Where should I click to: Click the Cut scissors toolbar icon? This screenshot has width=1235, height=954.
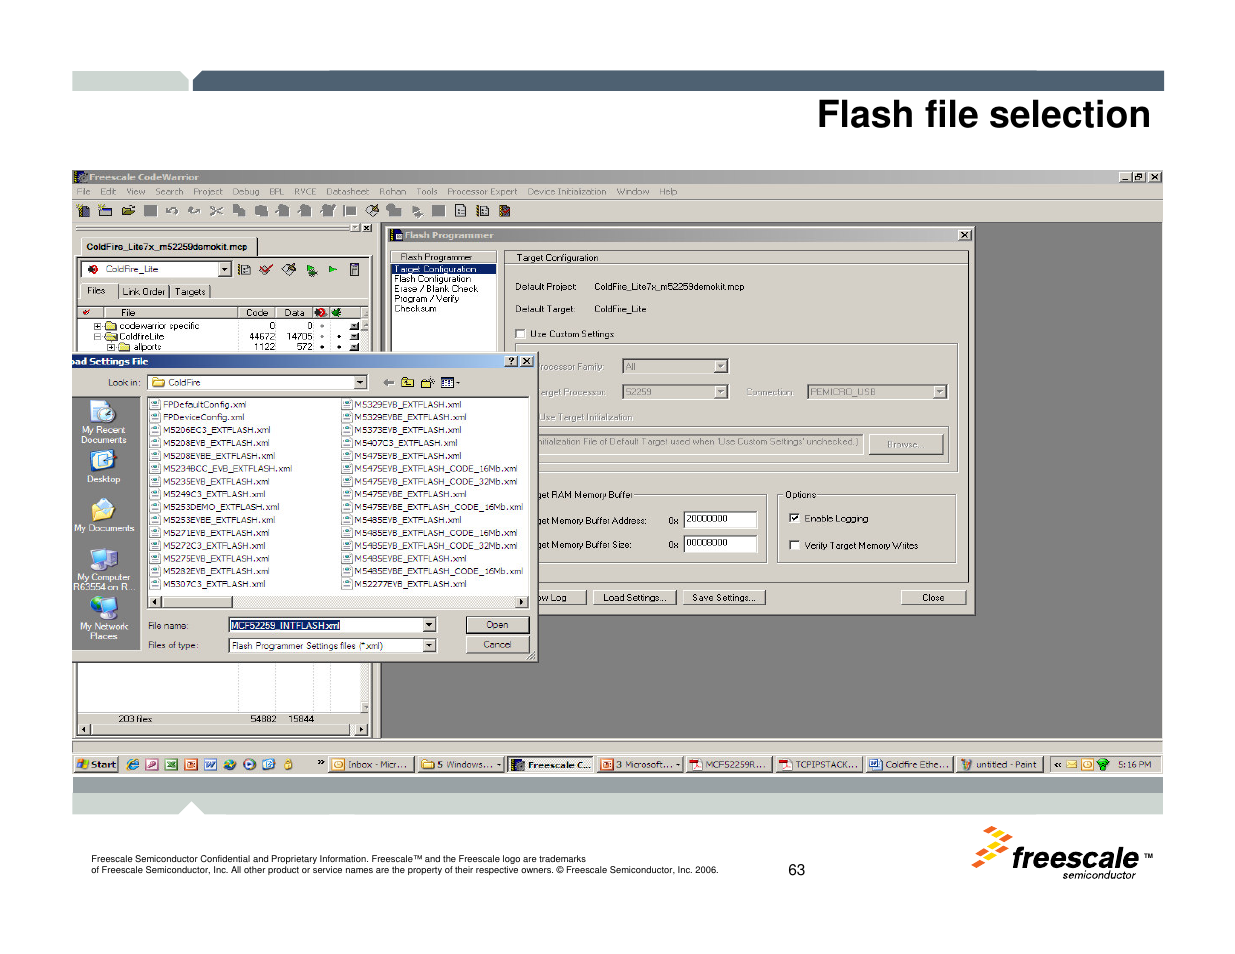[x=216, y=211]
